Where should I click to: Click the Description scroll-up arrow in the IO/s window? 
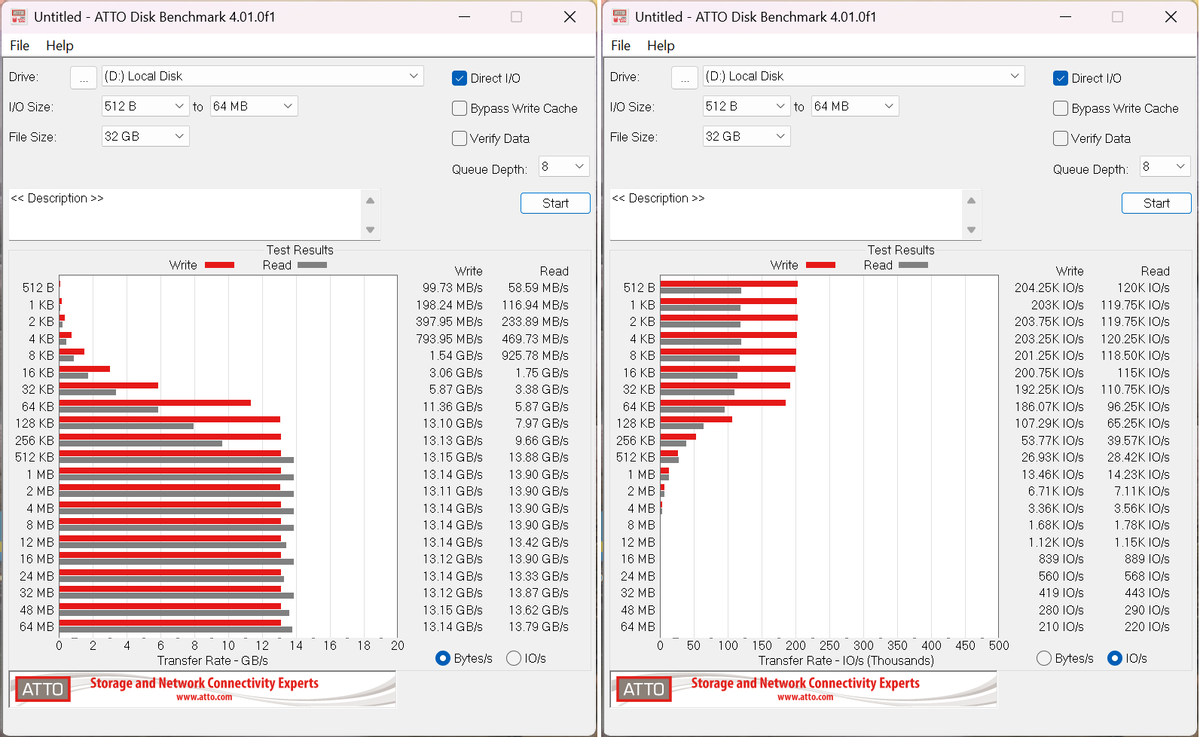(972, 199)
